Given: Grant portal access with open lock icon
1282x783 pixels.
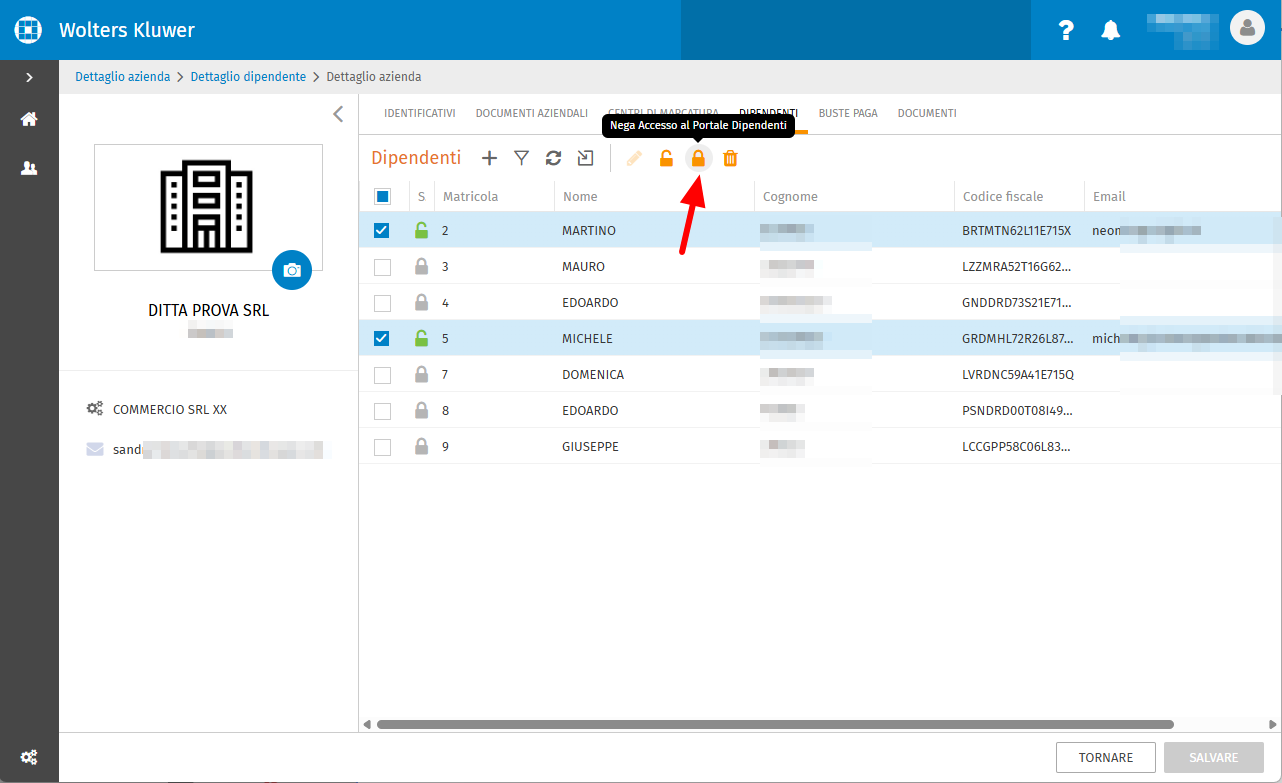Looking at the screenshot, I should (666, 158).
